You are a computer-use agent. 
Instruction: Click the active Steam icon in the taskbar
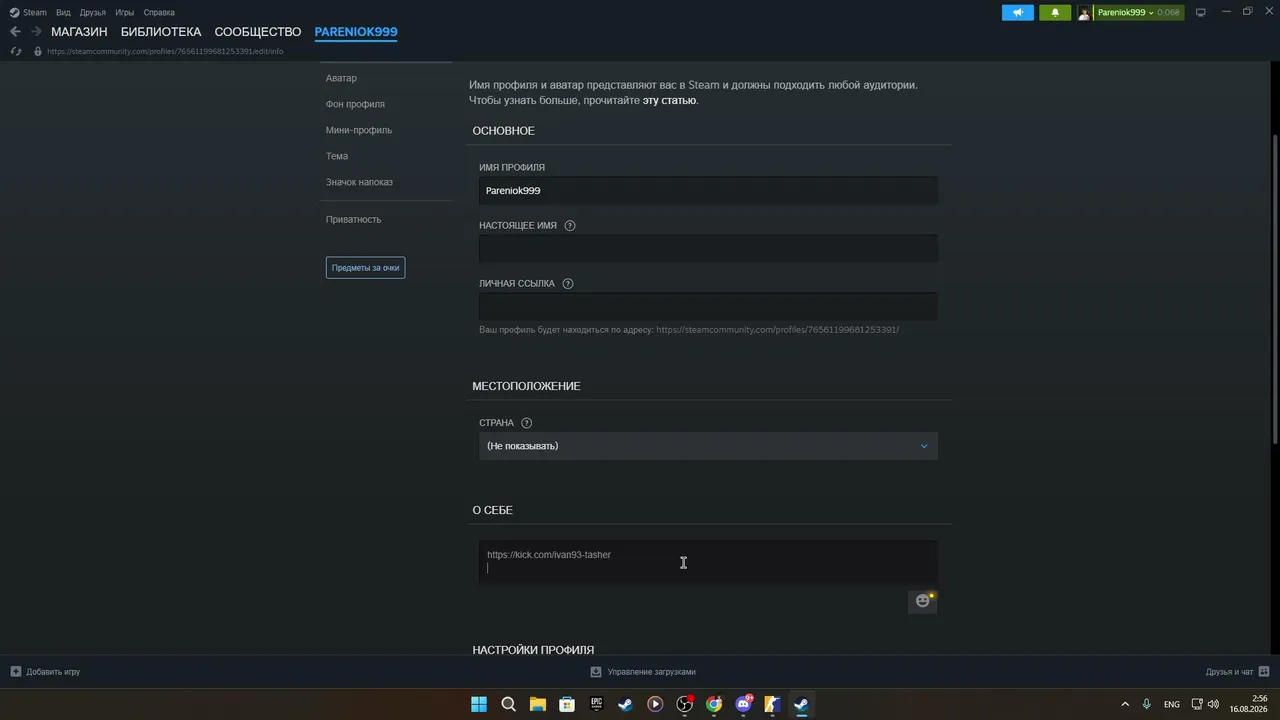click(801, 704)
